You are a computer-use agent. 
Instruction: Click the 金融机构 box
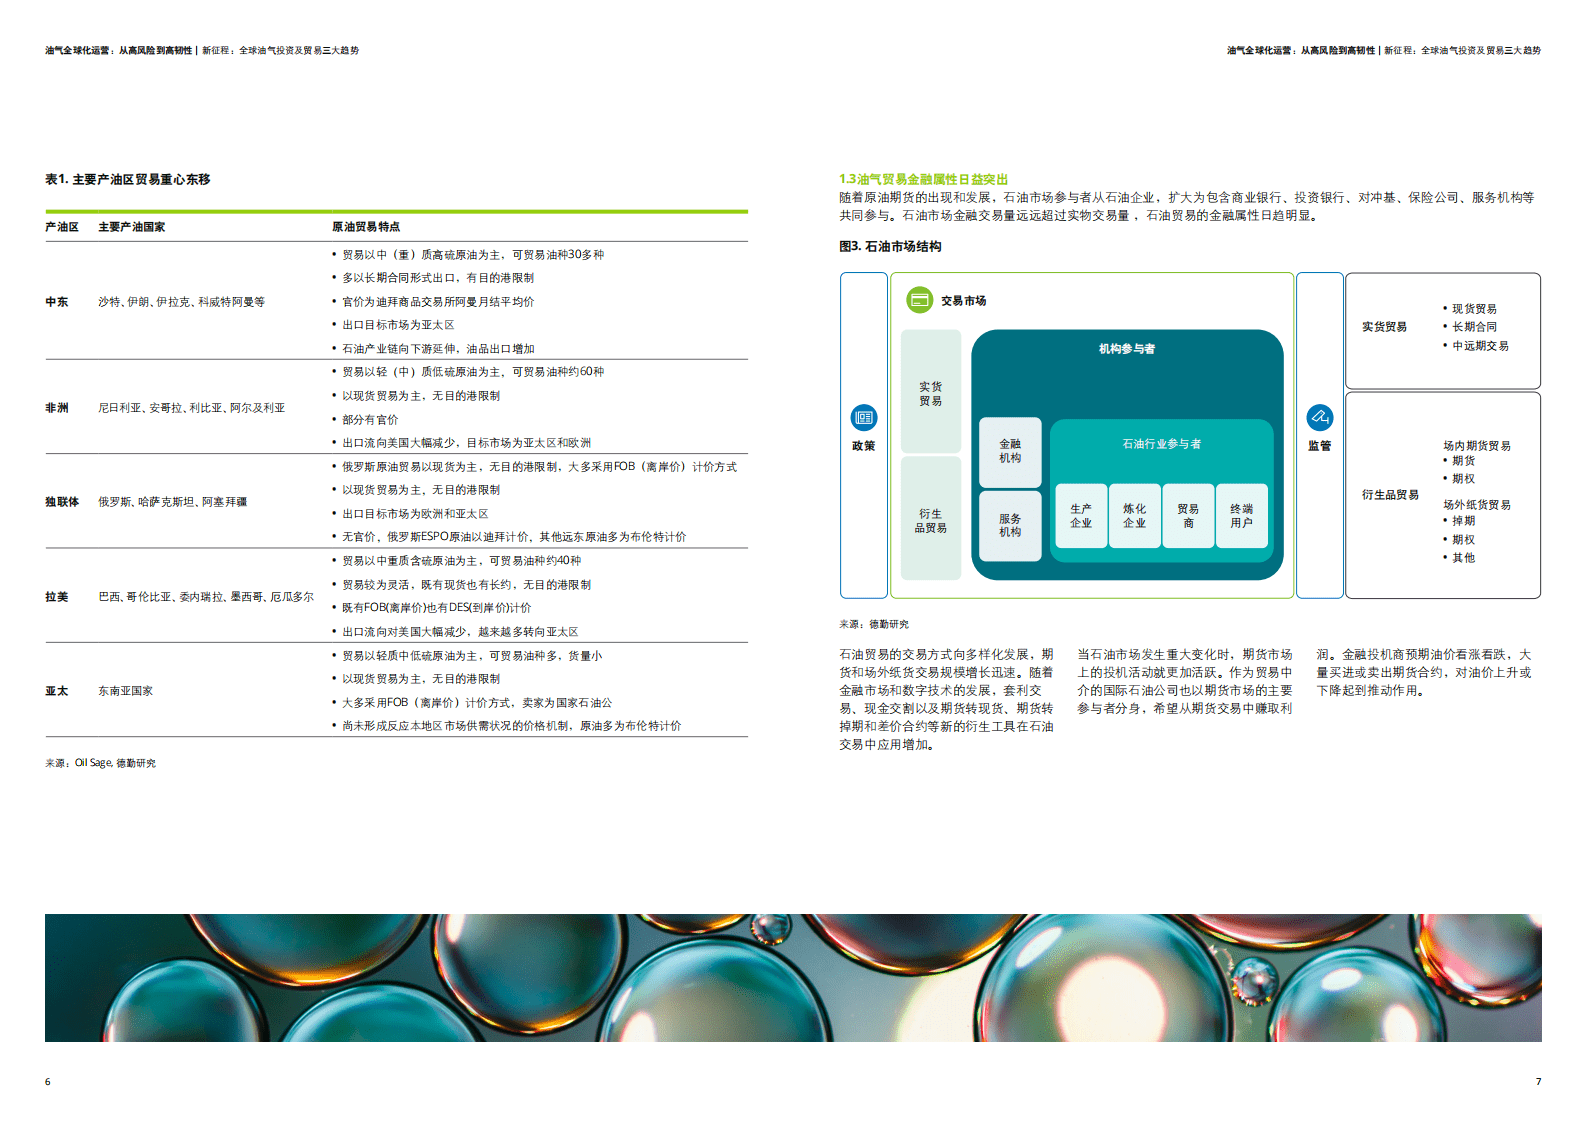click(x=1010, y=451)
